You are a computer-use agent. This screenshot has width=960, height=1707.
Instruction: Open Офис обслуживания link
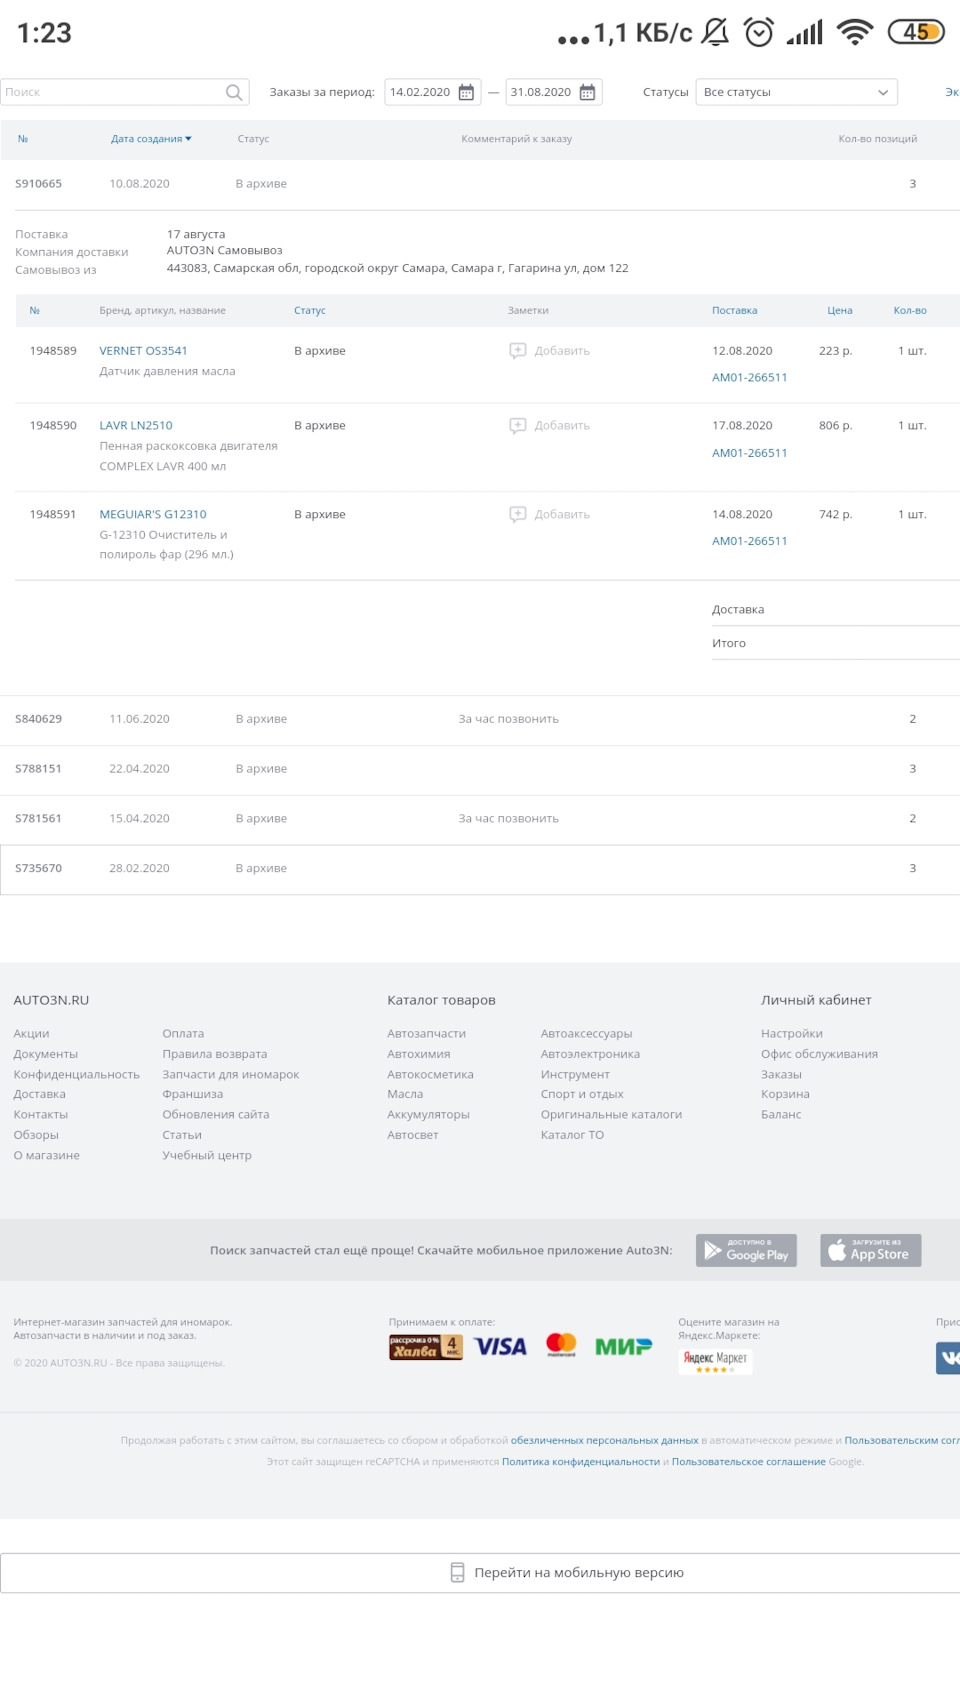819,1054
